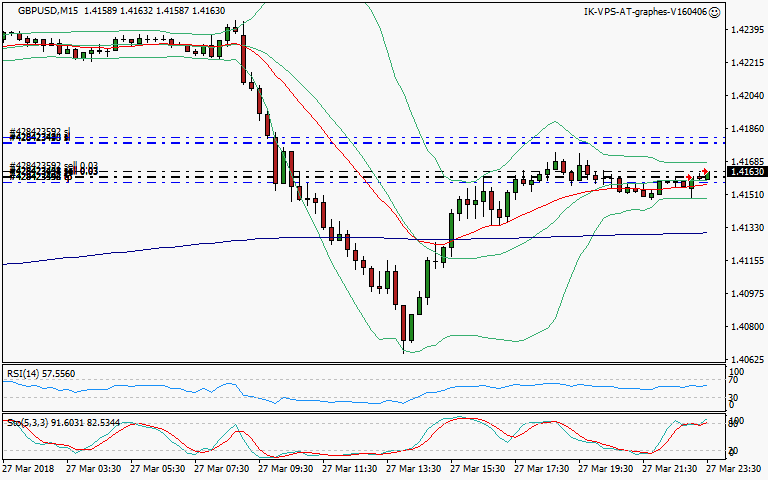Click the 27 Mar 23:30 time axis label
Screen dimensions: 768x480
point(734,468)
